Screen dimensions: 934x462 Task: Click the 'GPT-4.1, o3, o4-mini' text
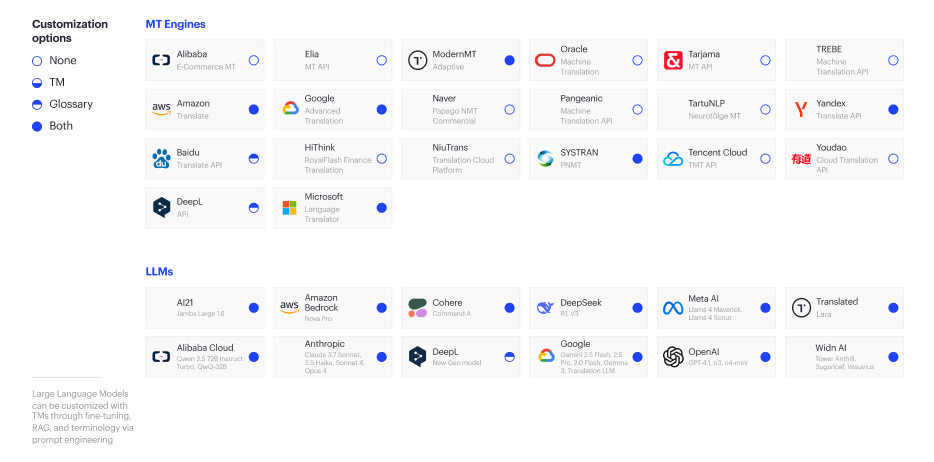[x=718, y=363]
